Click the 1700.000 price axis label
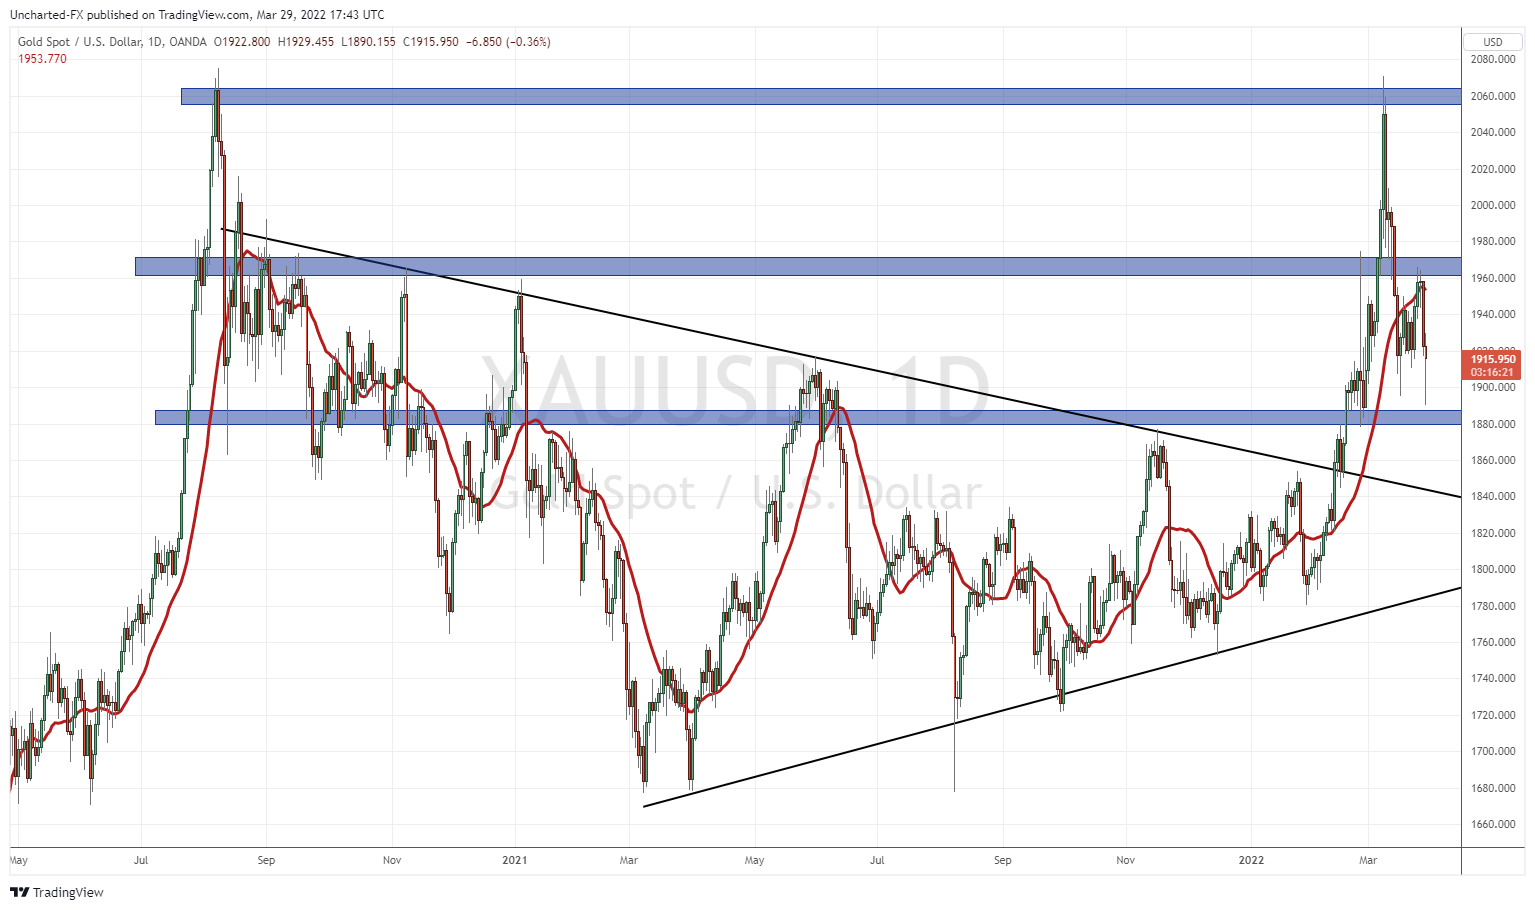Screen dimensions: 1535x910 1492,751
